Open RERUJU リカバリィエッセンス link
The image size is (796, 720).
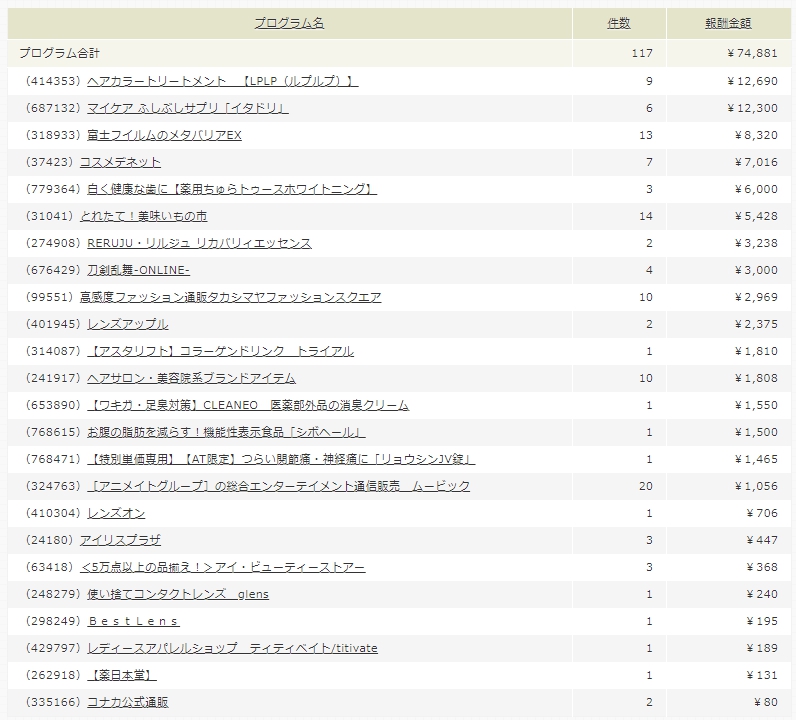coord(199,243)
